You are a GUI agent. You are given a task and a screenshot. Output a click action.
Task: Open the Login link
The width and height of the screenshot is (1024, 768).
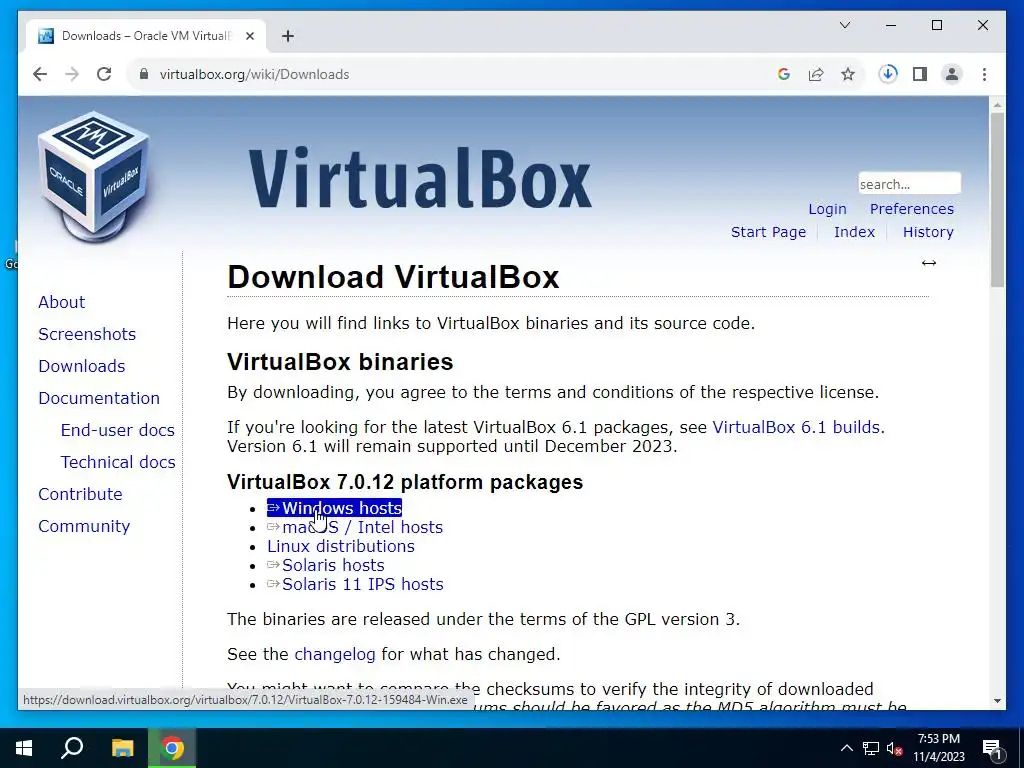click(x=827, y=209)
